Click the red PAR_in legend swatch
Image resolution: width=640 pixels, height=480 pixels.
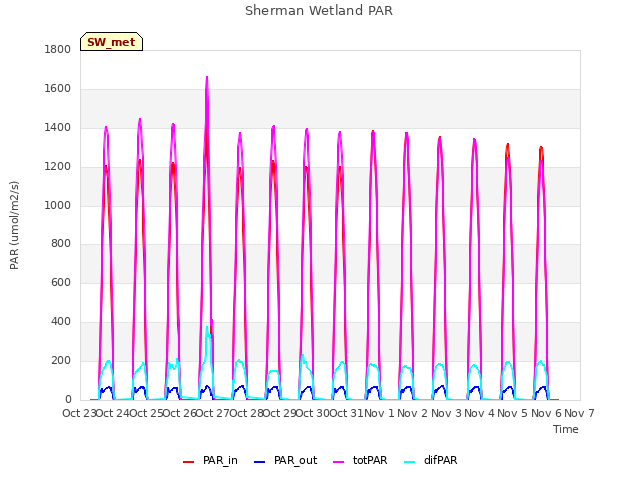[189, 462]
